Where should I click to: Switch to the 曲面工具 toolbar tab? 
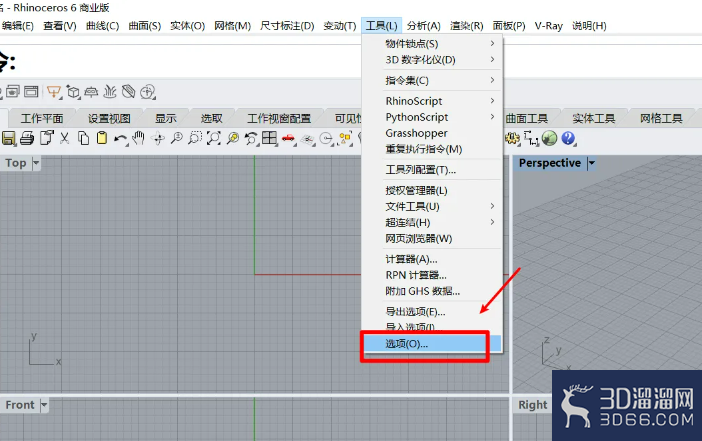(527, 119)
